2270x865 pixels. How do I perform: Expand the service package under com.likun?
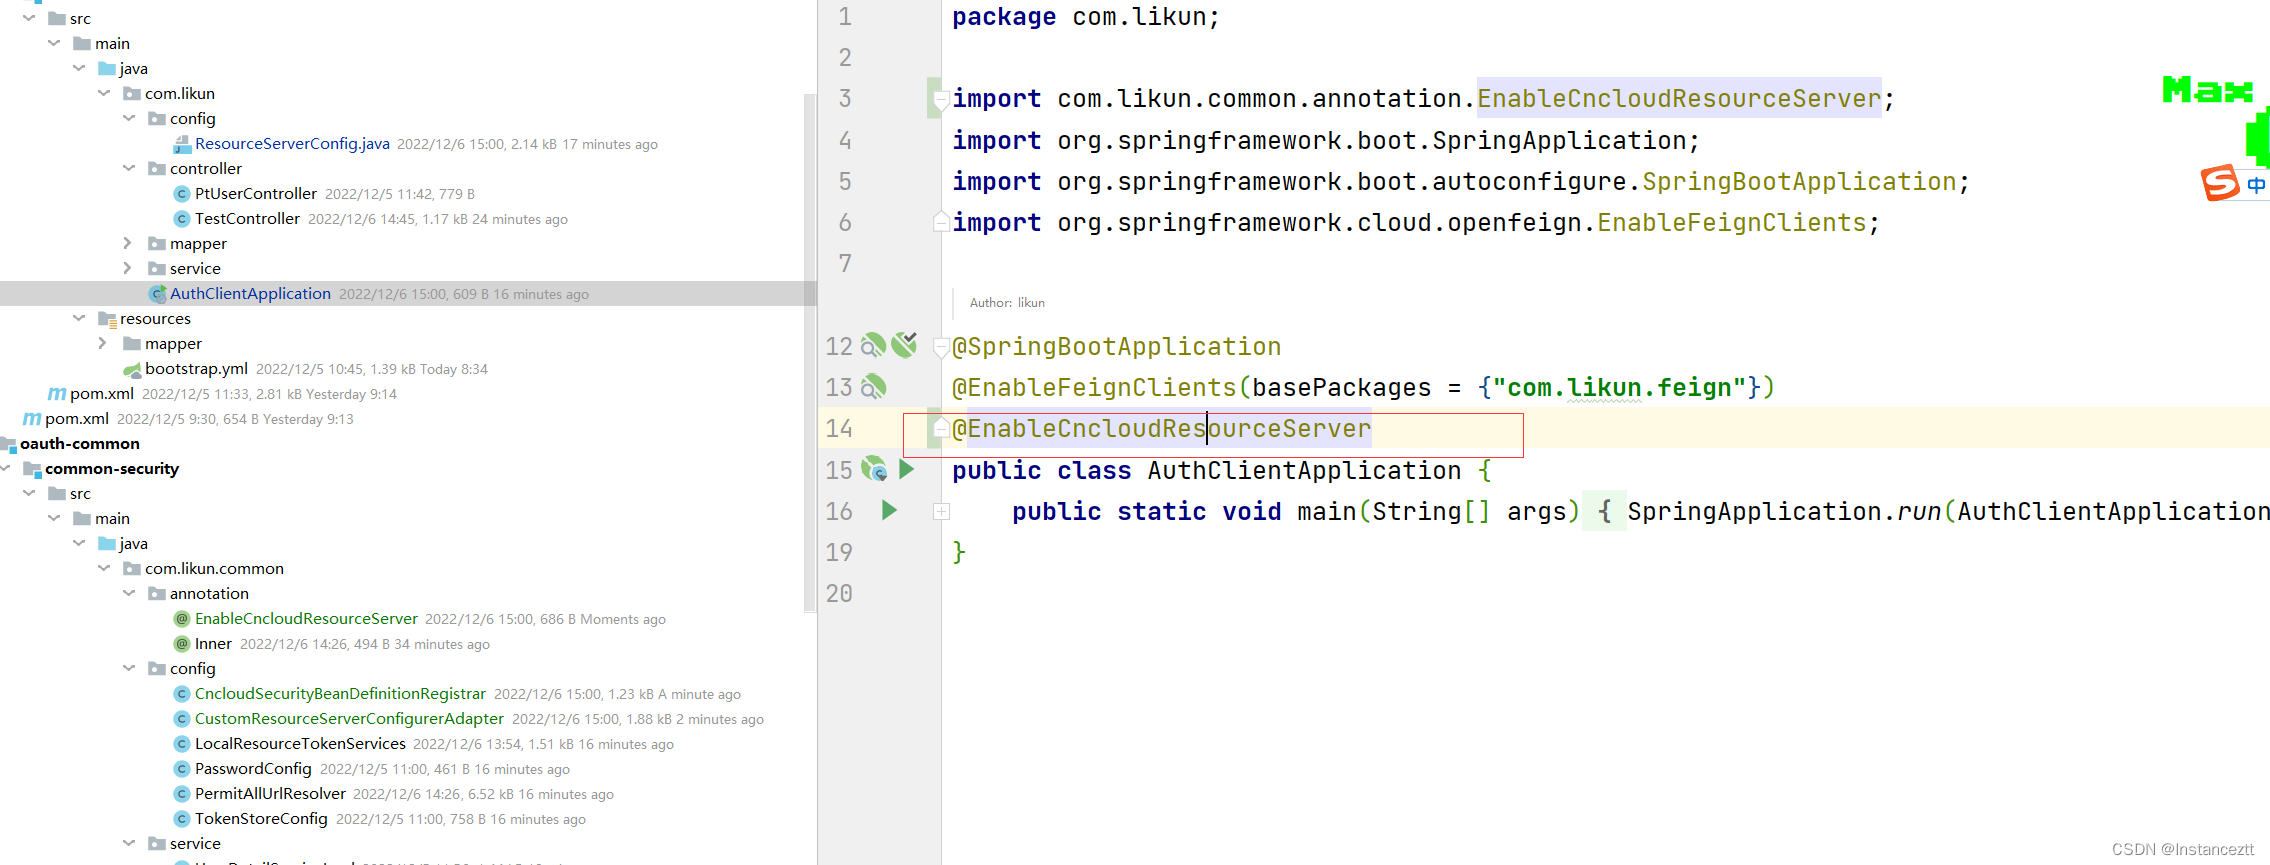click(x=128, y=268)
